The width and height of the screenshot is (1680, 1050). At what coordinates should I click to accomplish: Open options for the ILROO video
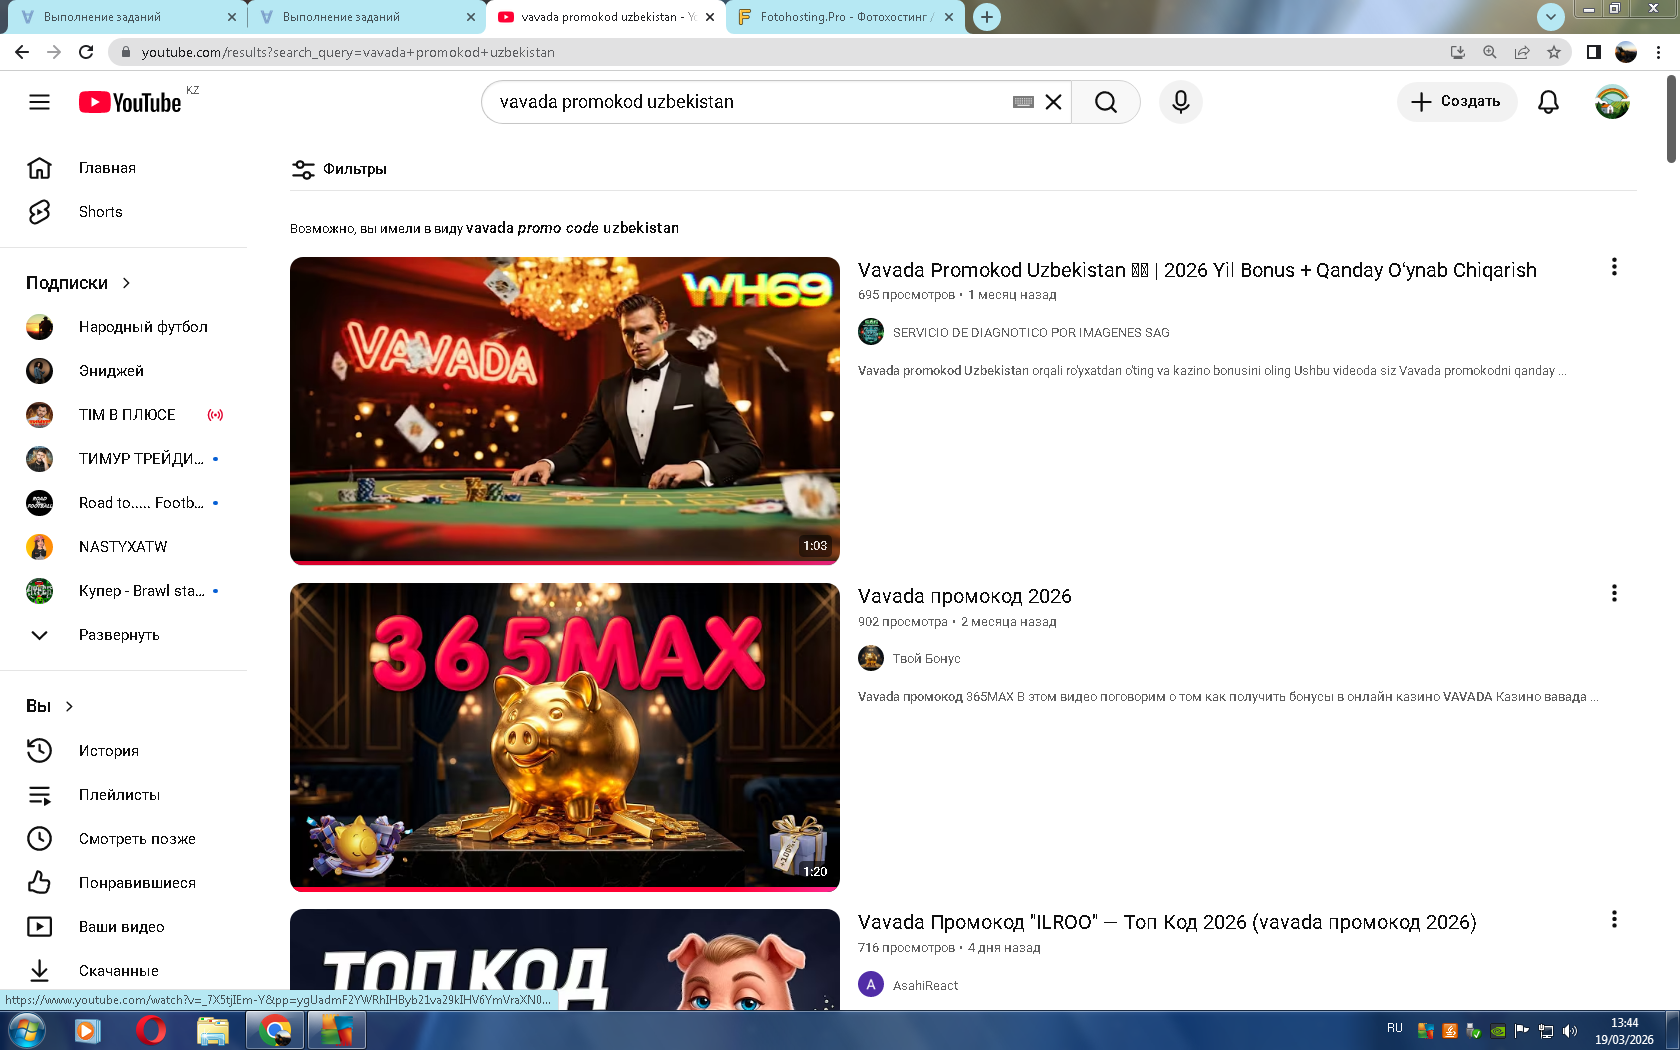click(x=1614, y=919)
